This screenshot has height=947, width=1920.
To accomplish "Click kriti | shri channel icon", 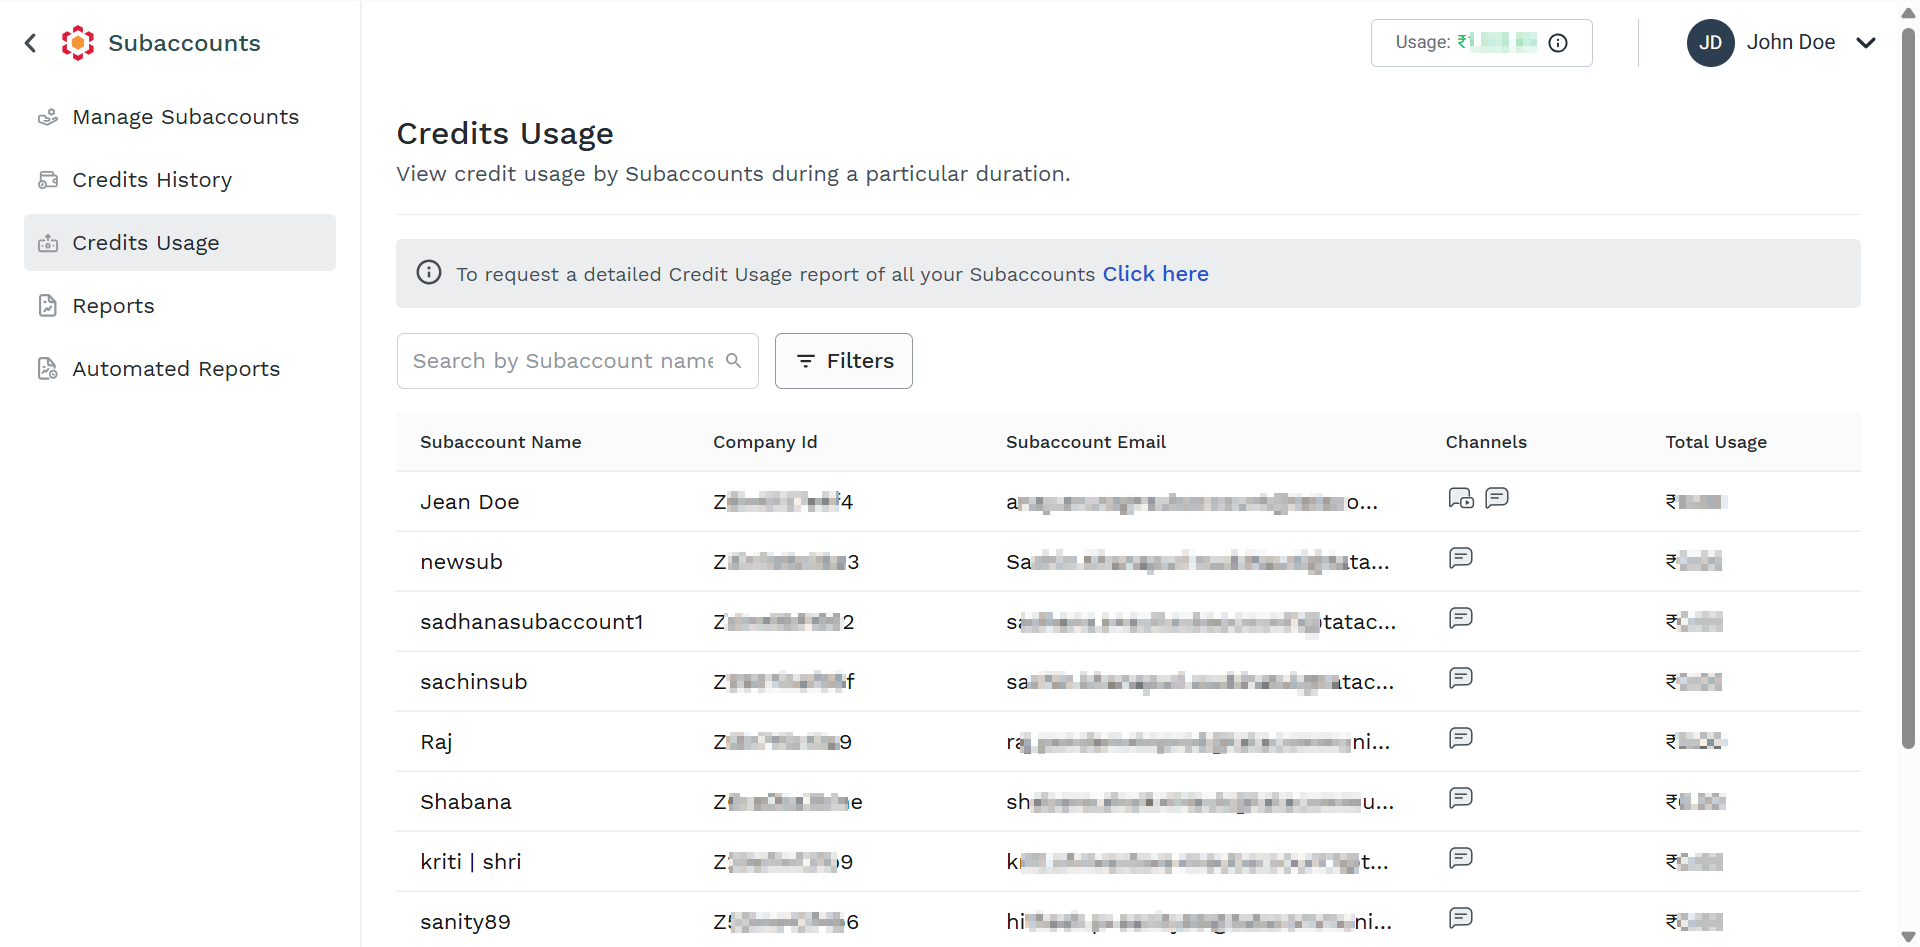I will pos(1461,858).
